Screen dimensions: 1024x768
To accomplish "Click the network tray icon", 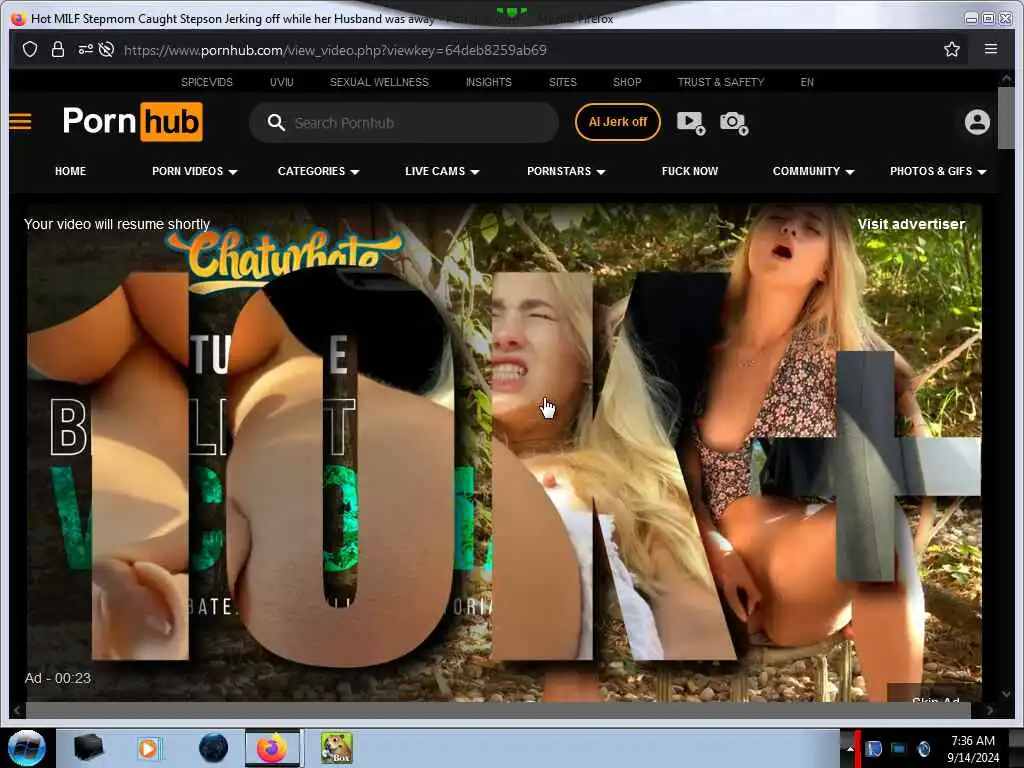I will click(x=899, y=749).
